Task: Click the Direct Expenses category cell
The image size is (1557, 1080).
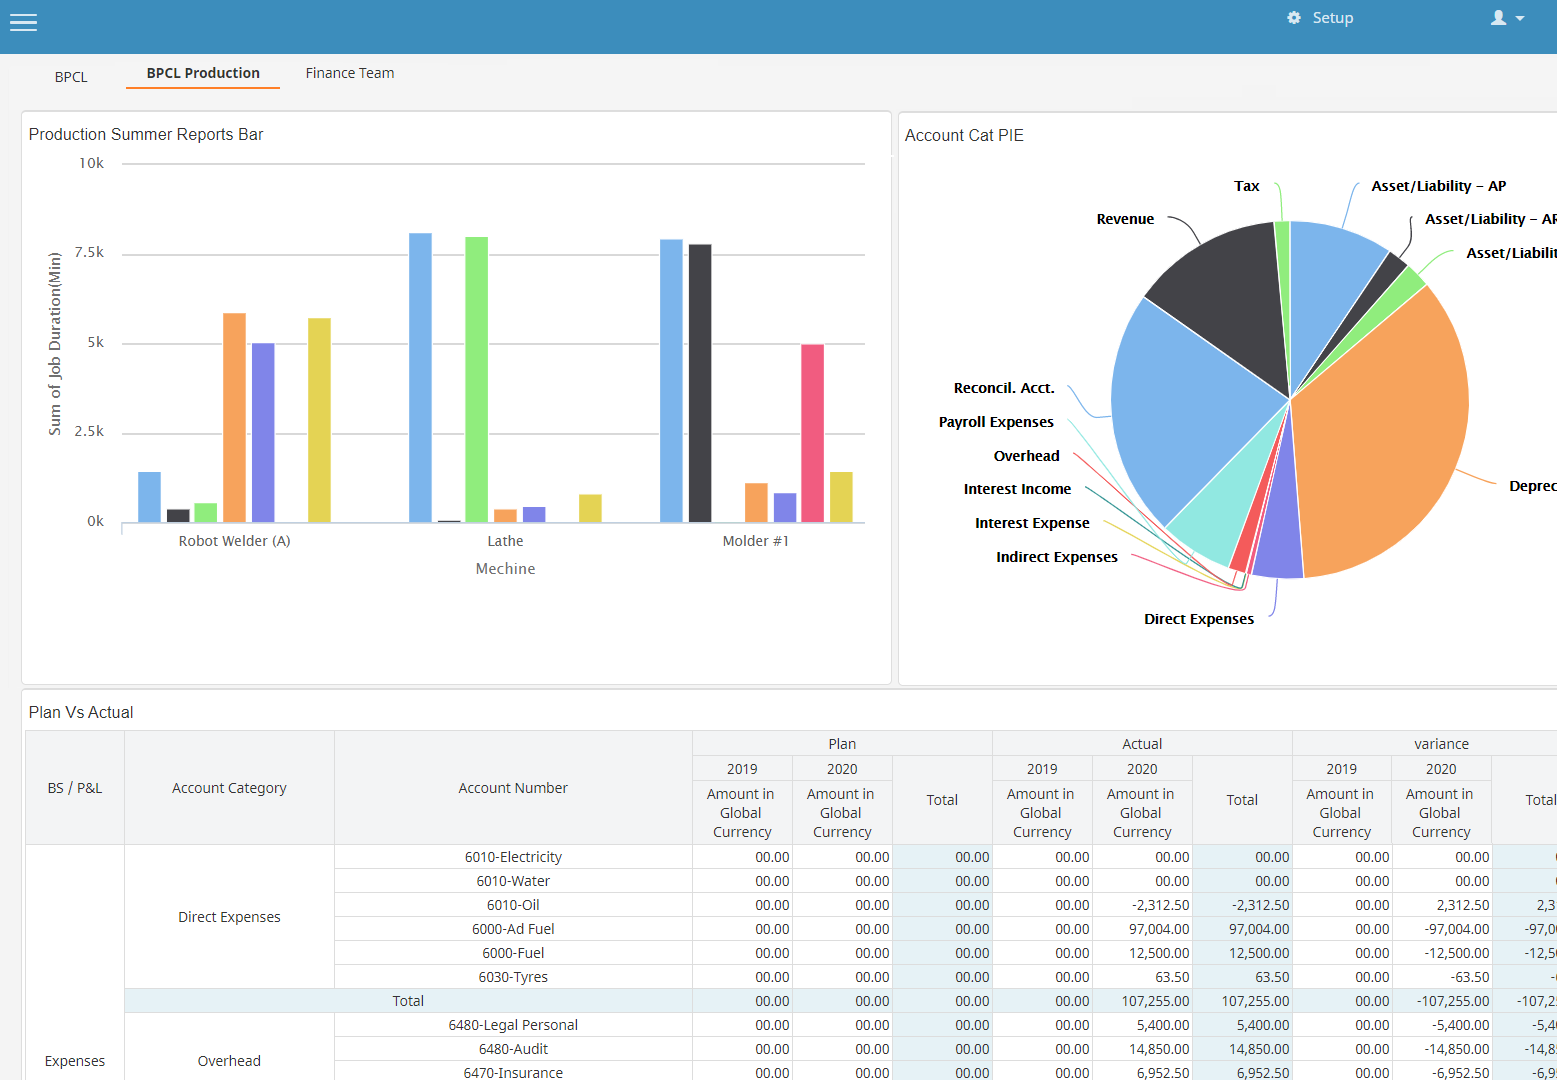Action: tap(229, 917)
